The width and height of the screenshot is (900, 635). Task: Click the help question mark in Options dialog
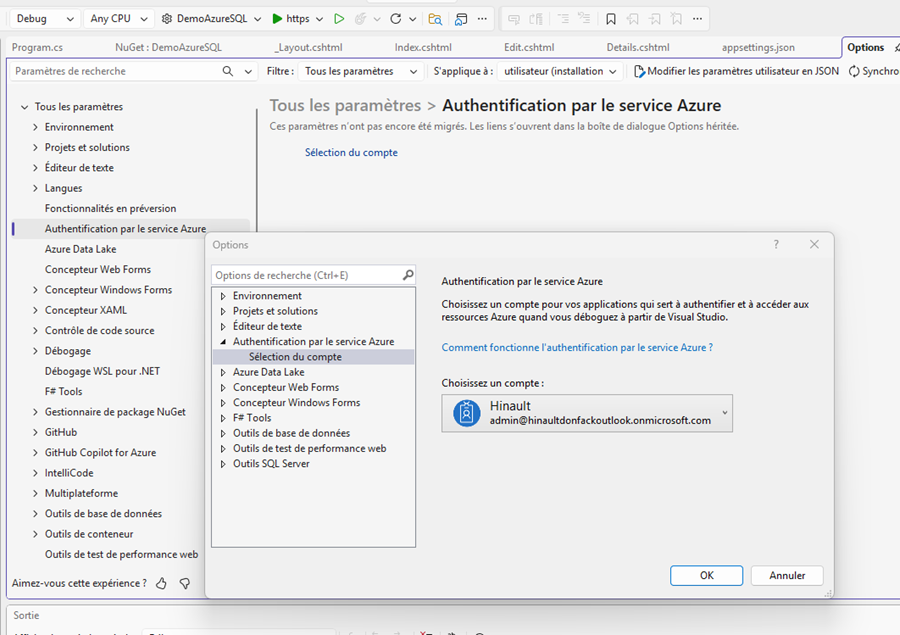coord(776,245)
